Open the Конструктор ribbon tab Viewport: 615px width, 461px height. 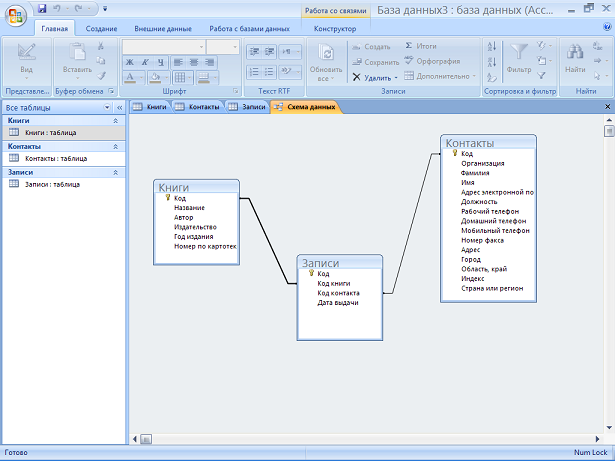(x=335, y=29)
